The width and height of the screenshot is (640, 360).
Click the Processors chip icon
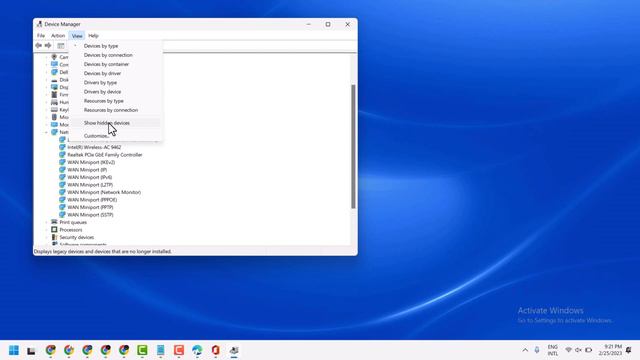click(54, 229)
